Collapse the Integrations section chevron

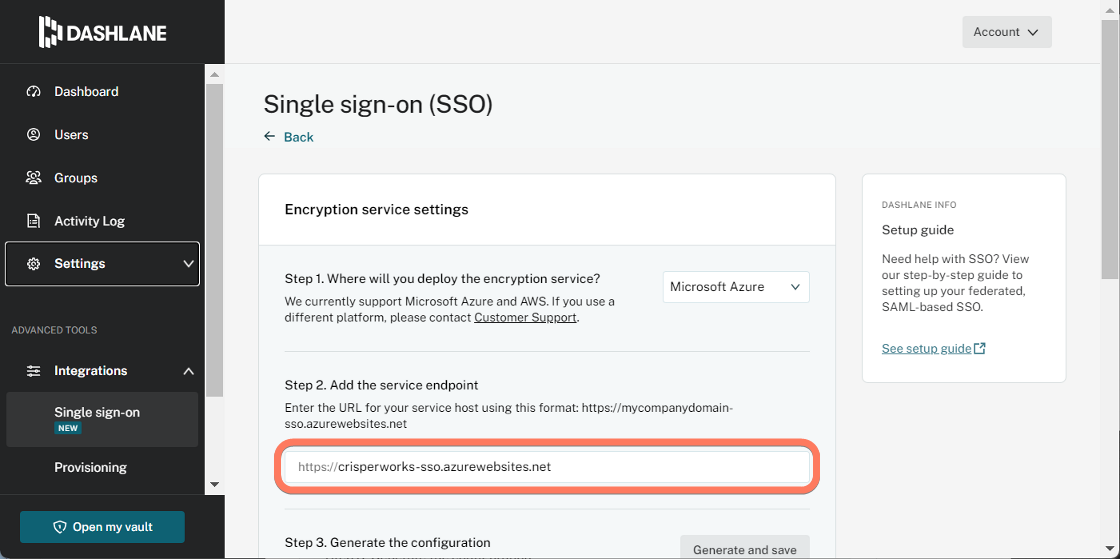(189, 371)
